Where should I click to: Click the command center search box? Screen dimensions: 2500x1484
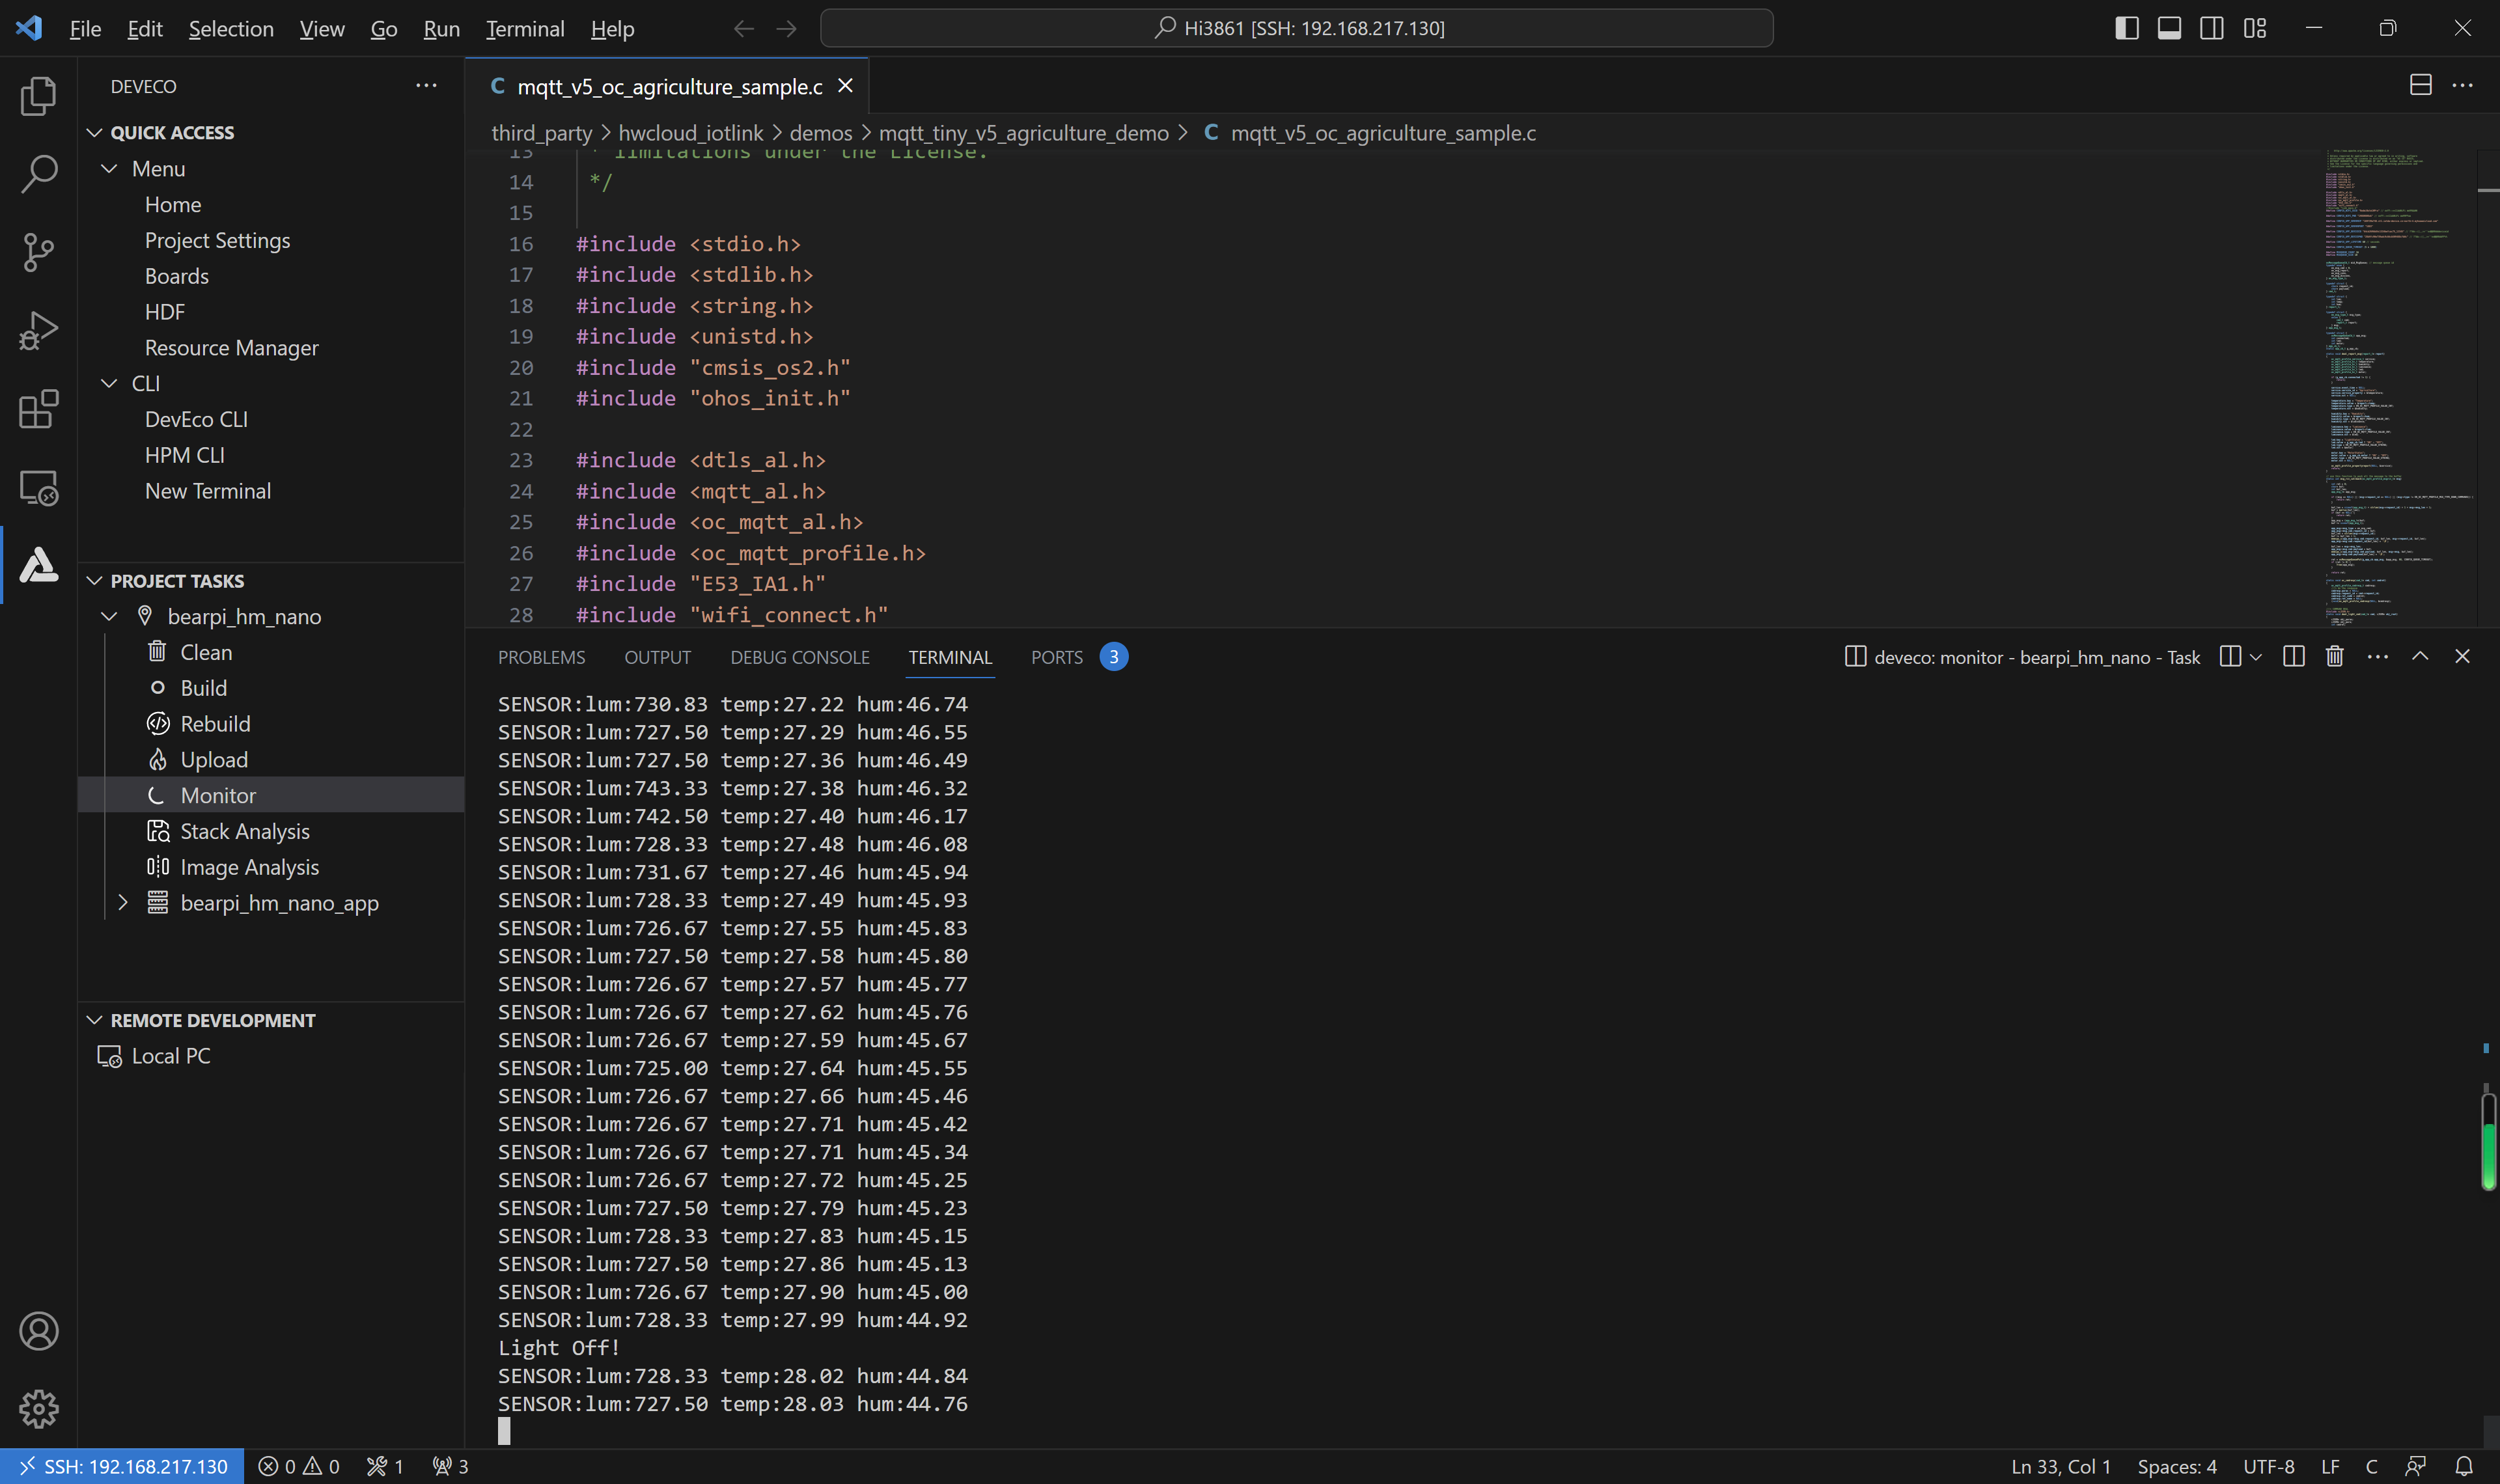coord(1296,28)
